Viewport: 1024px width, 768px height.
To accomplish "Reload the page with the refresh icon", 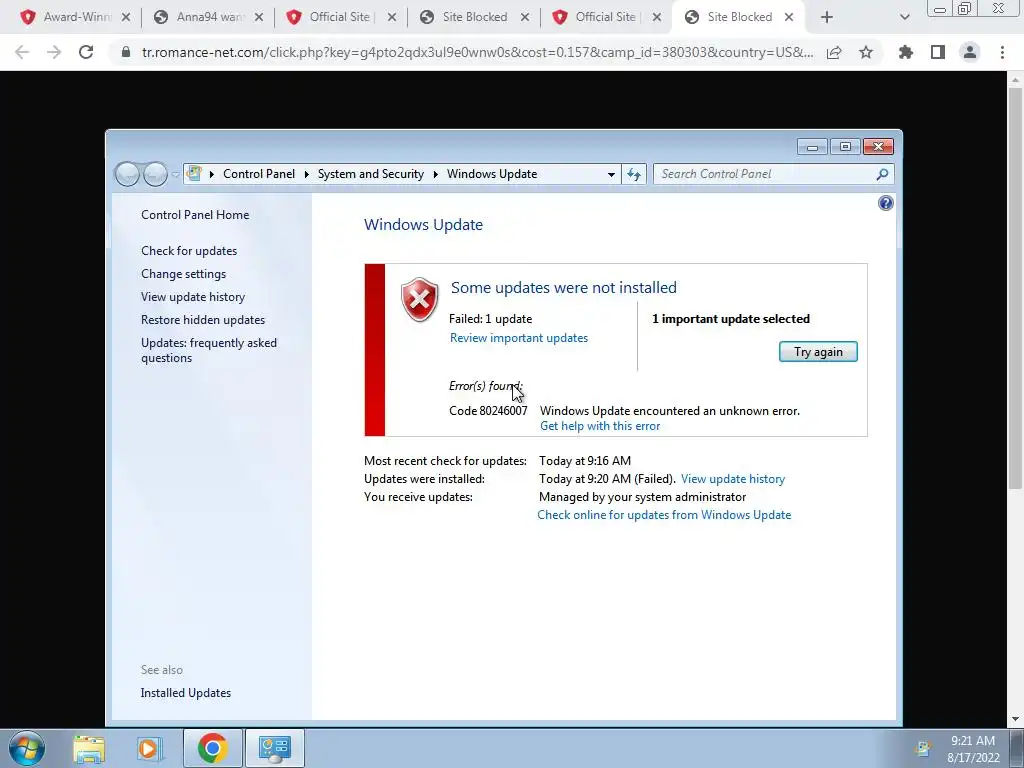I will (86, 52).
